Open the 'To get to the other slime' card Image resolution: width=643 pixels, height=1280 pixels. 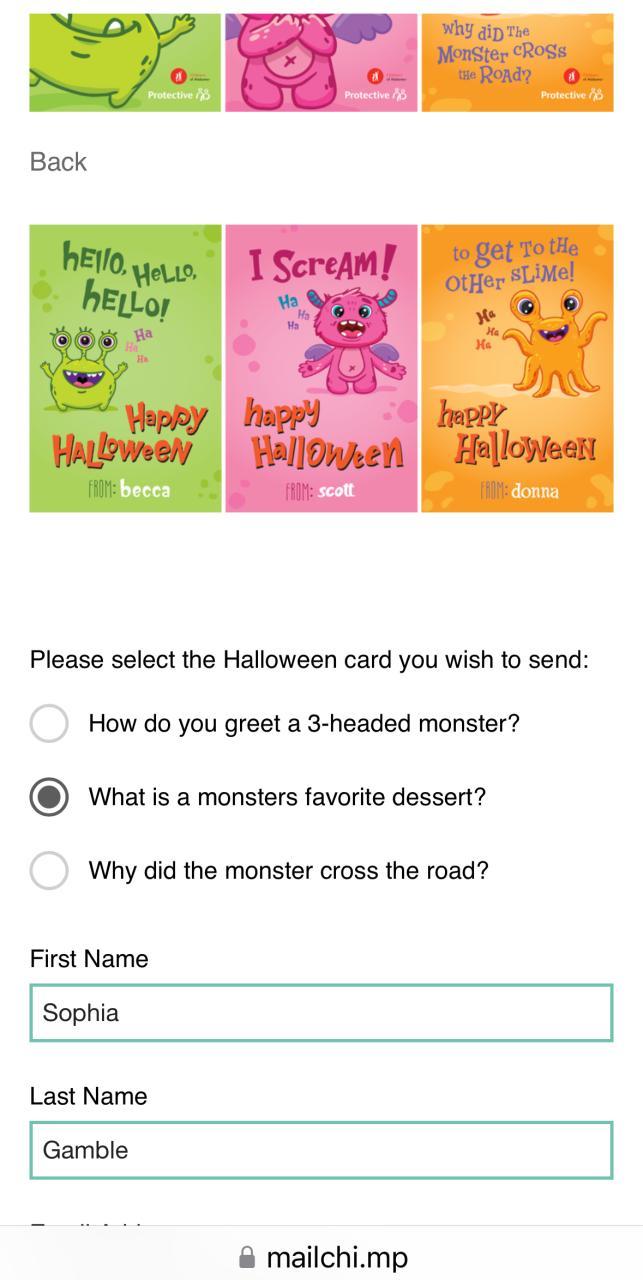coord(517,368)
